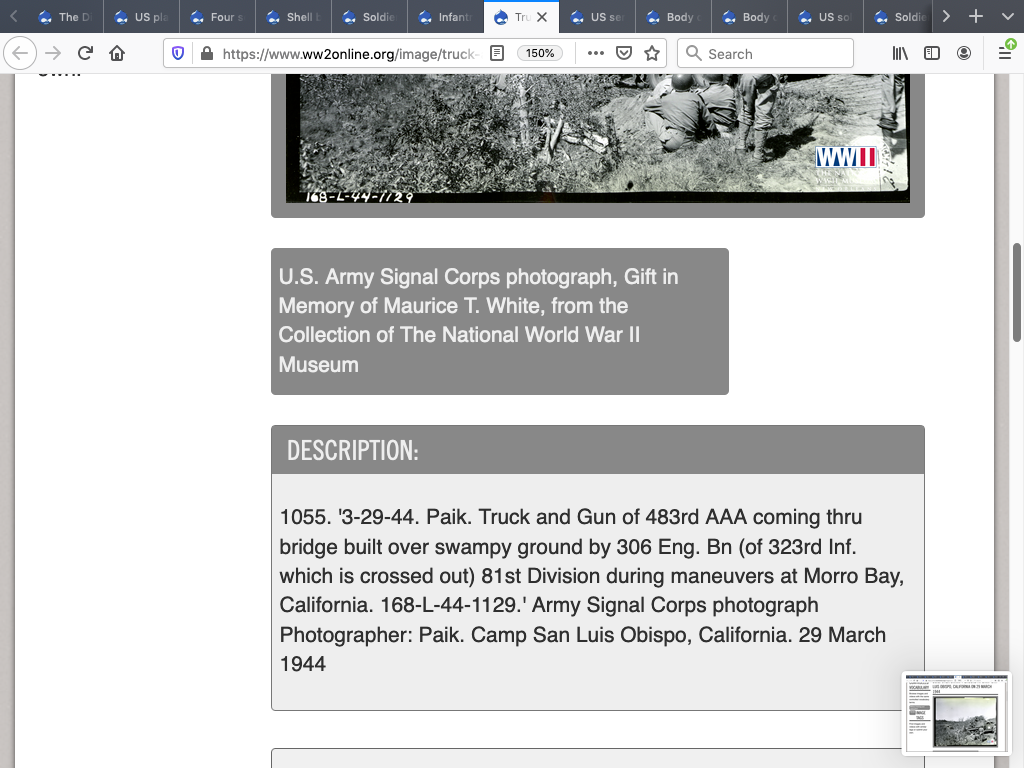Open the page actions ellipsis menu
The width and height of the screenshot is (1024, 768).
[x=596, y=54]
